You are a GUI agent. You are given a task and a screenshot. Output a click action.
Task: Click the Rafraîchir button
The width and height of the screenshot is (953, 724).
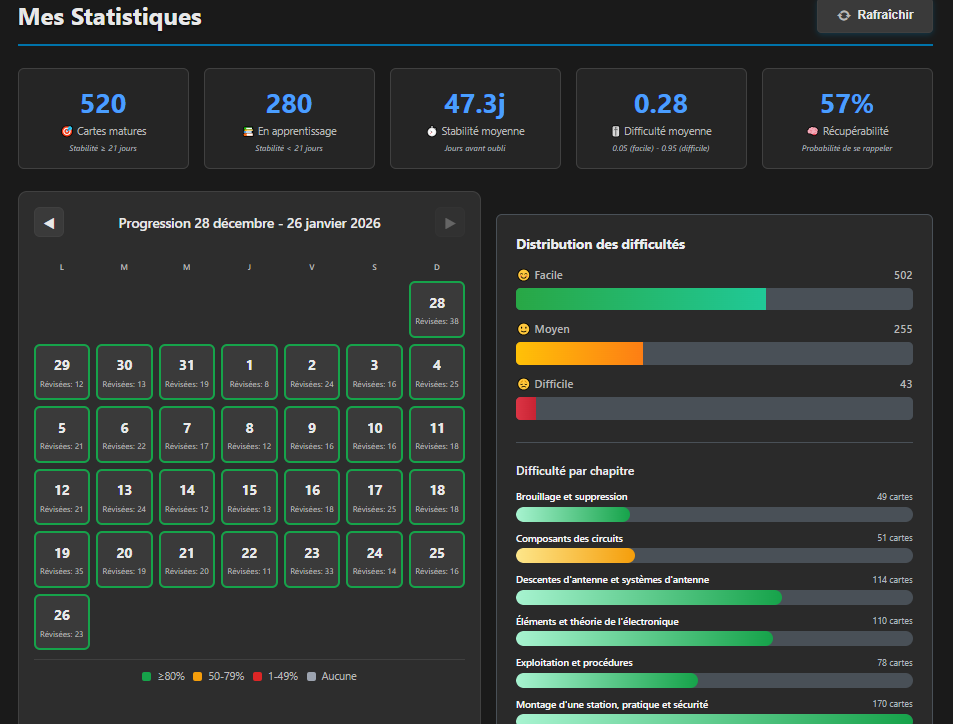875,15
